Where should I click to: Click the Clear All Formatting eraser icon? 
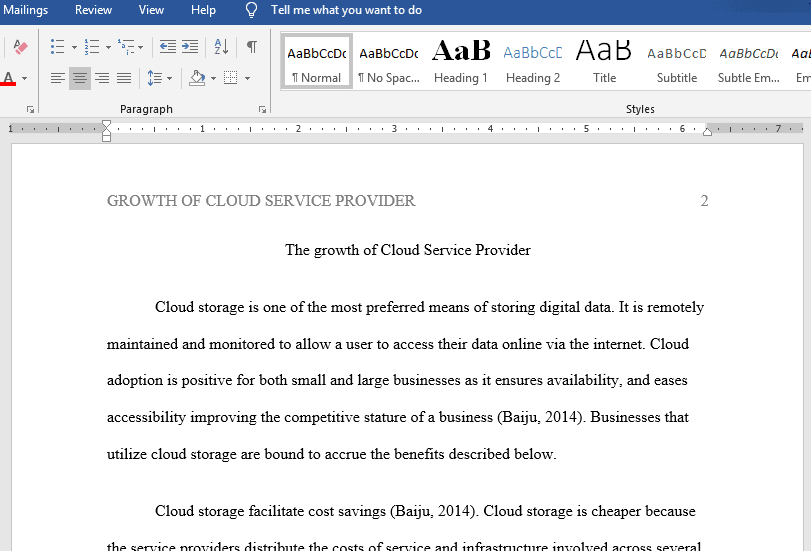(x=20, y=47)
